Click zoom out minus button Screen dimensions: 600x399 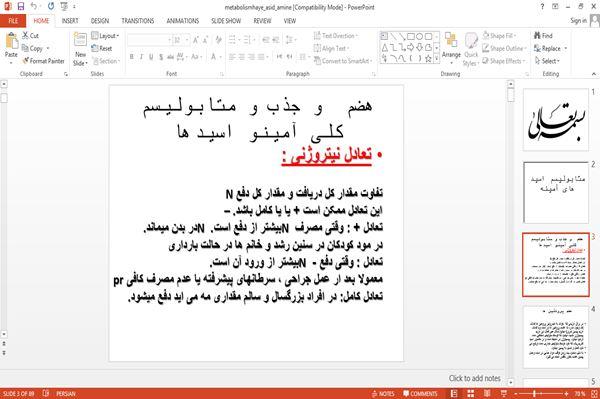click(516, 394)
